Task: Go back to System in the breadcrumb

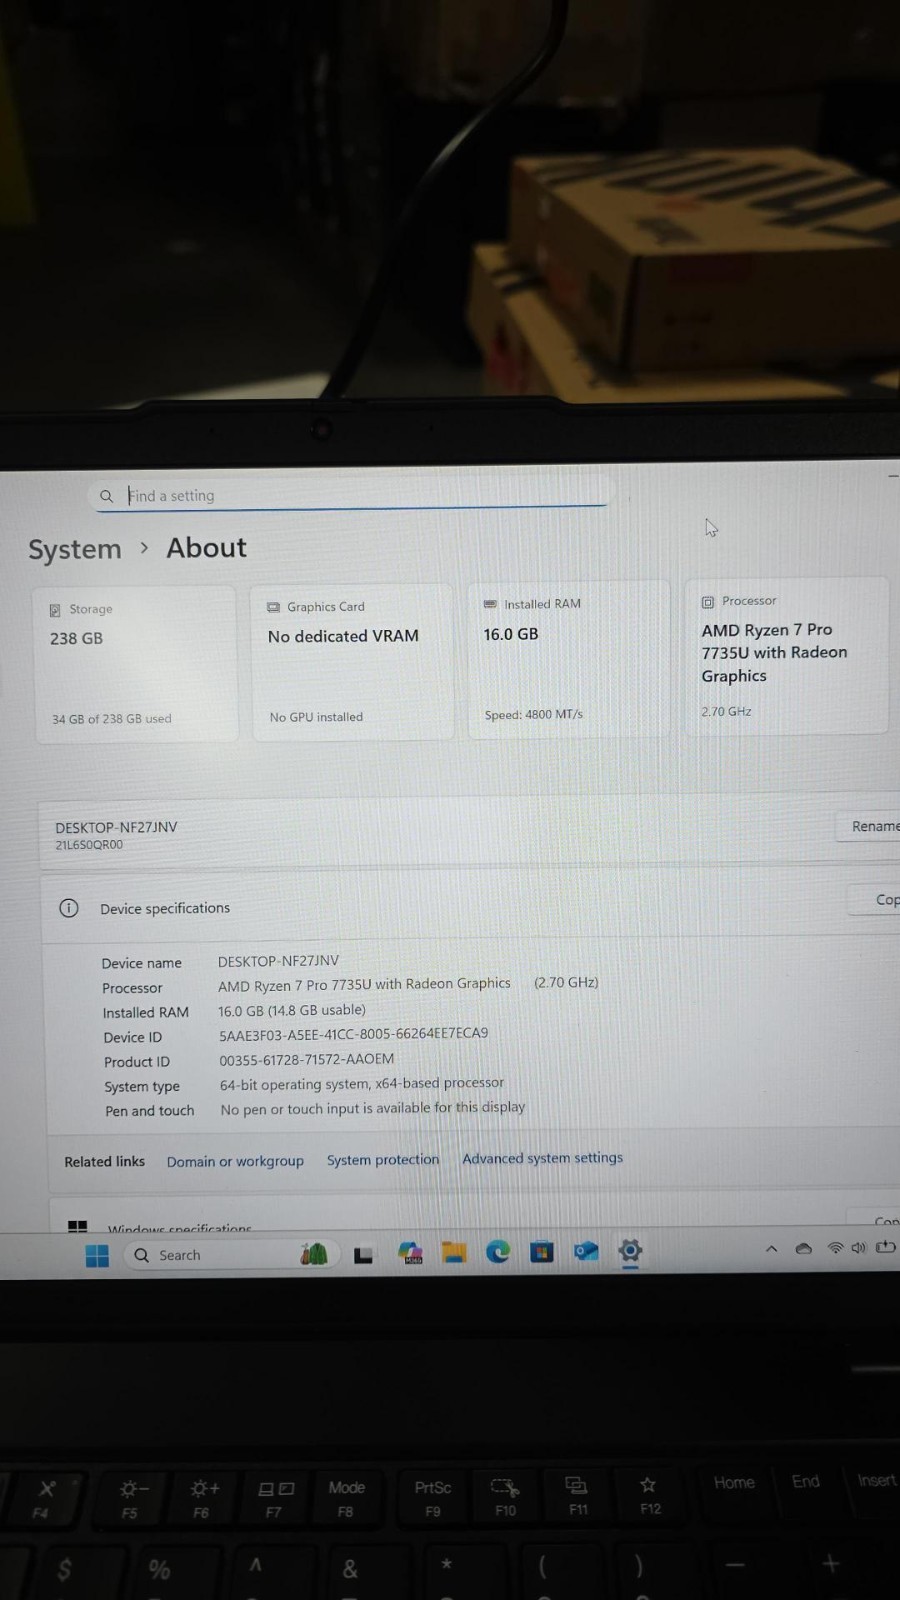Action: click(x=75, y=549)
